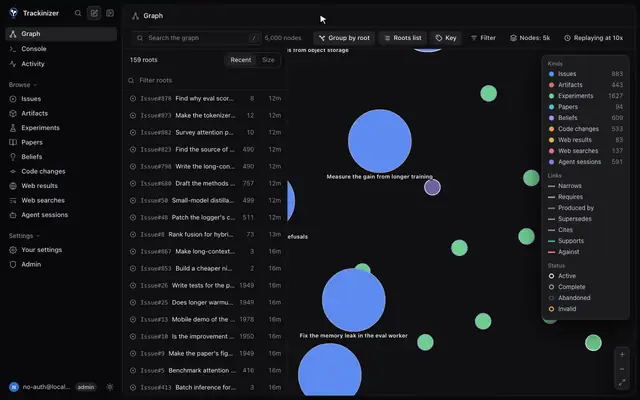Toggle the Roots list panel
This screenshot has width=640, height=400.
(x=402, y=38)
